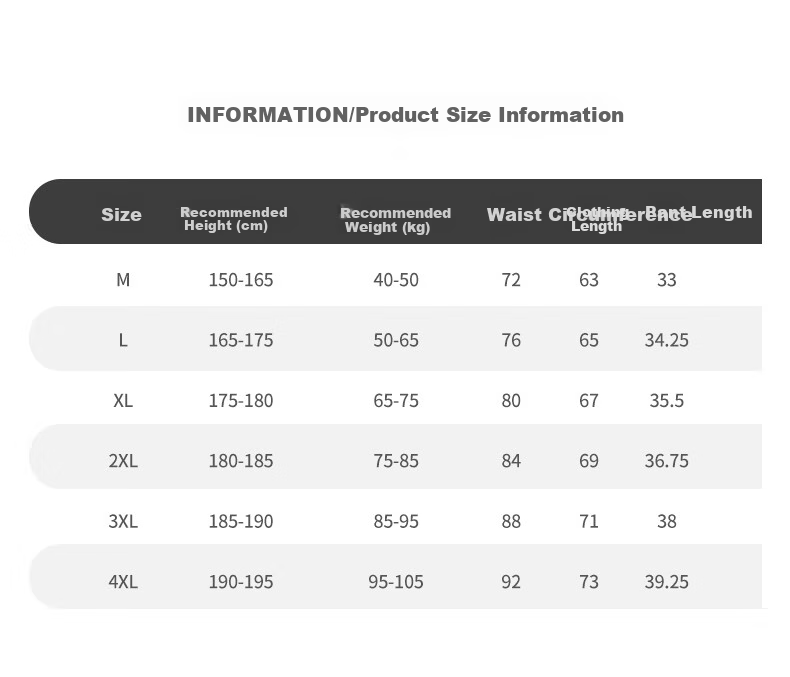Select the 3XL size label
Viewport: 790px width, 677px height.
[x=123, y=521]
